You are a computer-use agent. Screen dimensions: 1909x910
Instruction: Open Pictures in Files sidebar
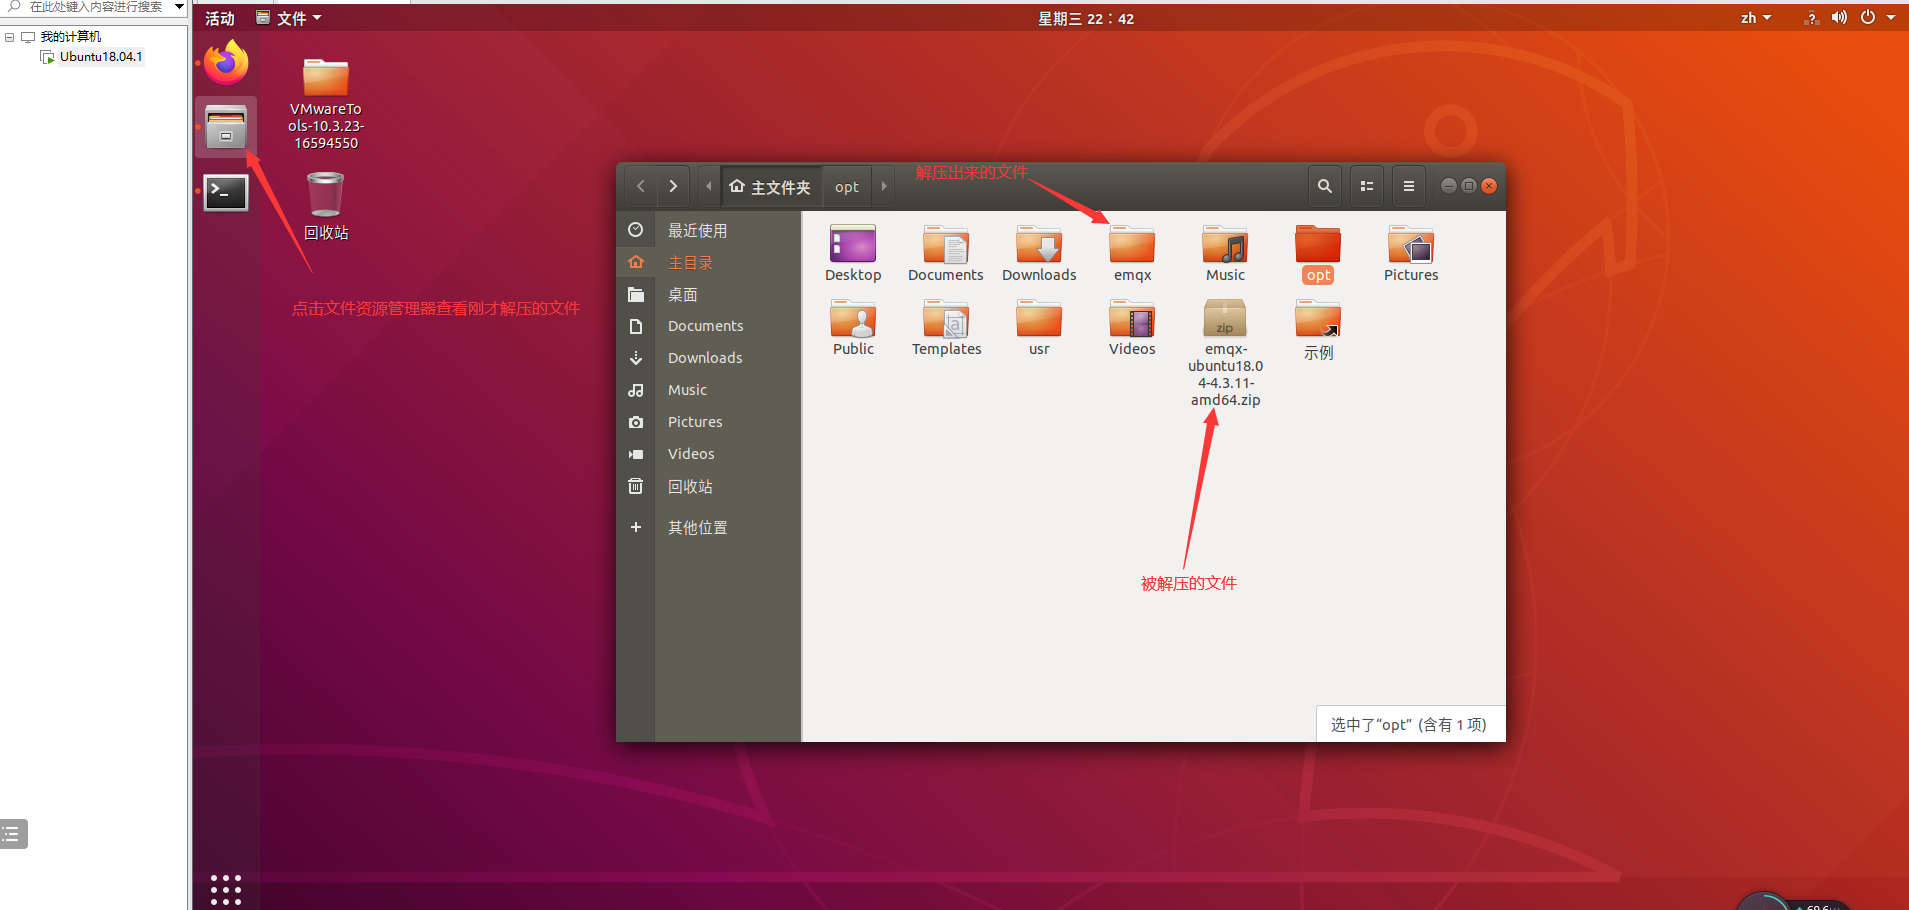pyautogui.click(x=709, y=422)
